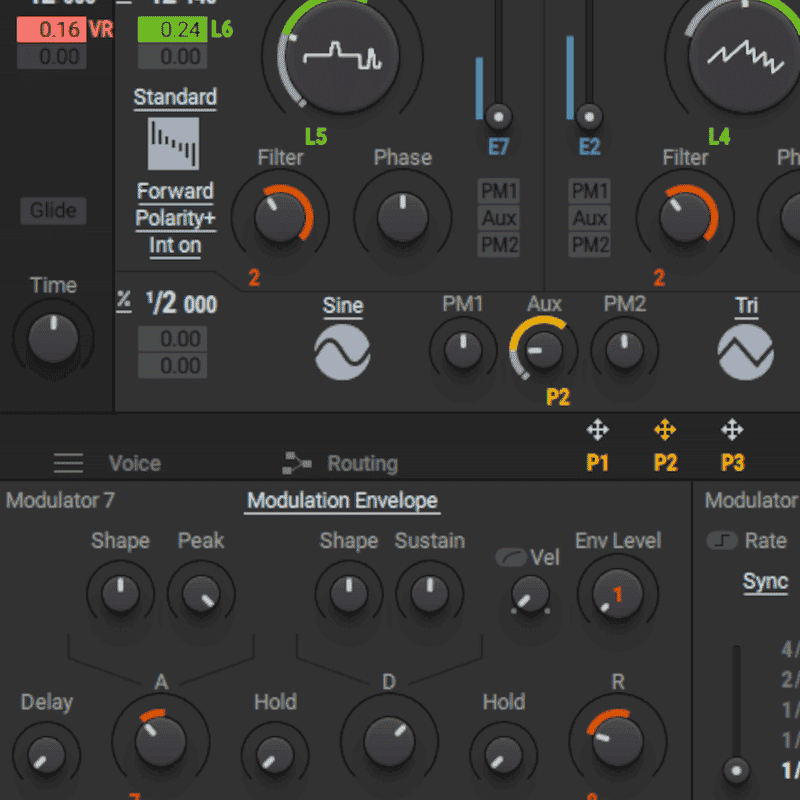The image size is (800, 800).
Task: Toggle the Vel curve switch
Action: [x=511, y=557]
